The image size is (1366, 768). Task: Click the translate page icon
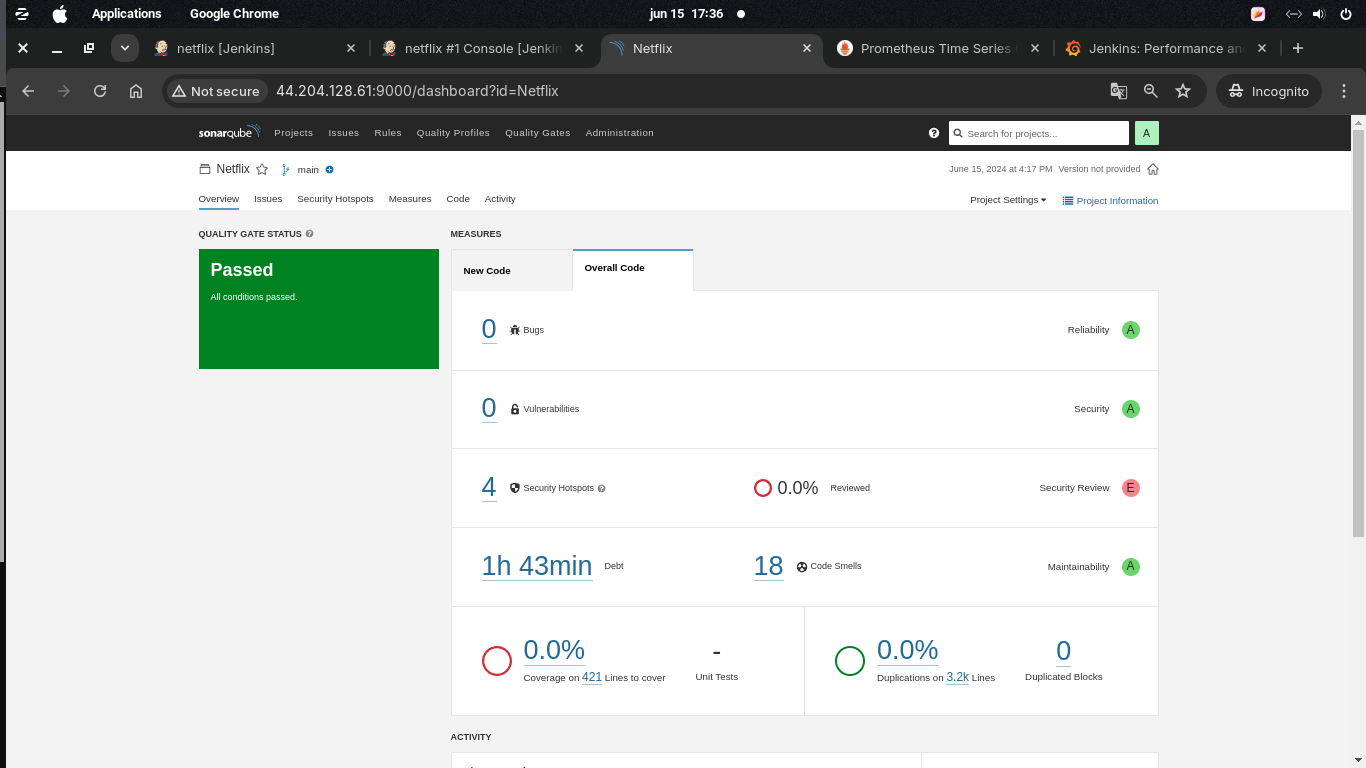point(1119,91)
